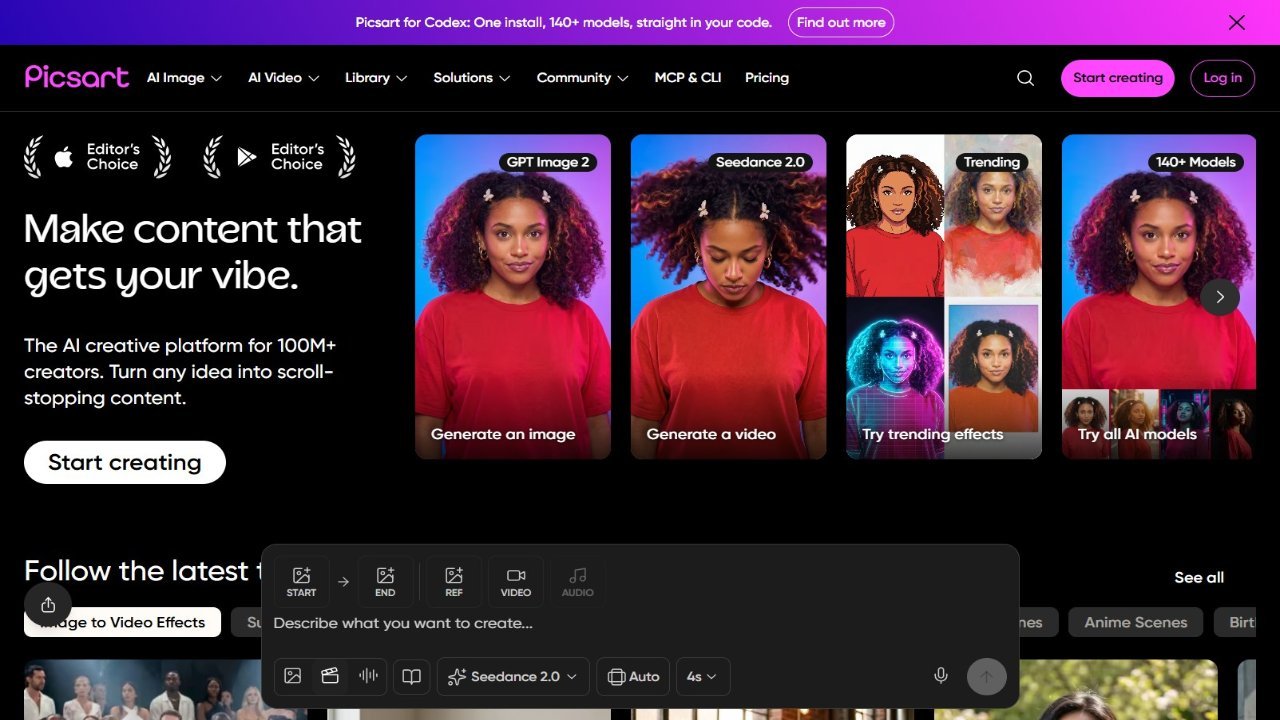
Task: Switch to image generation mode
Action: 293,676
